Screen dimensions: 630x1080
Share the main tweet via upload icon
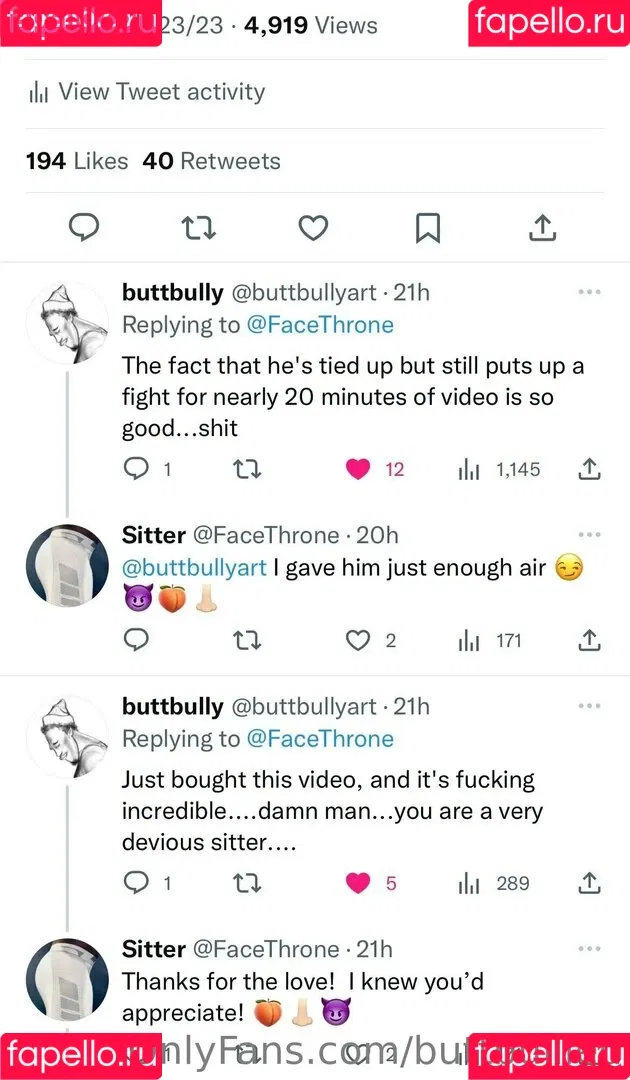point(542,228)
